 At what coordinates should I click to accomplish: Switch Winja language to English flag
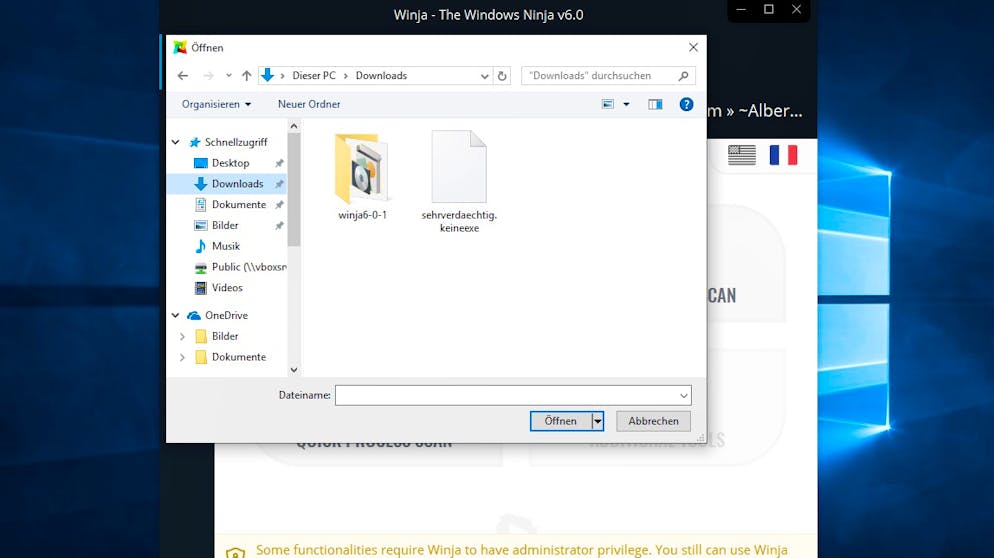point(742,155)
